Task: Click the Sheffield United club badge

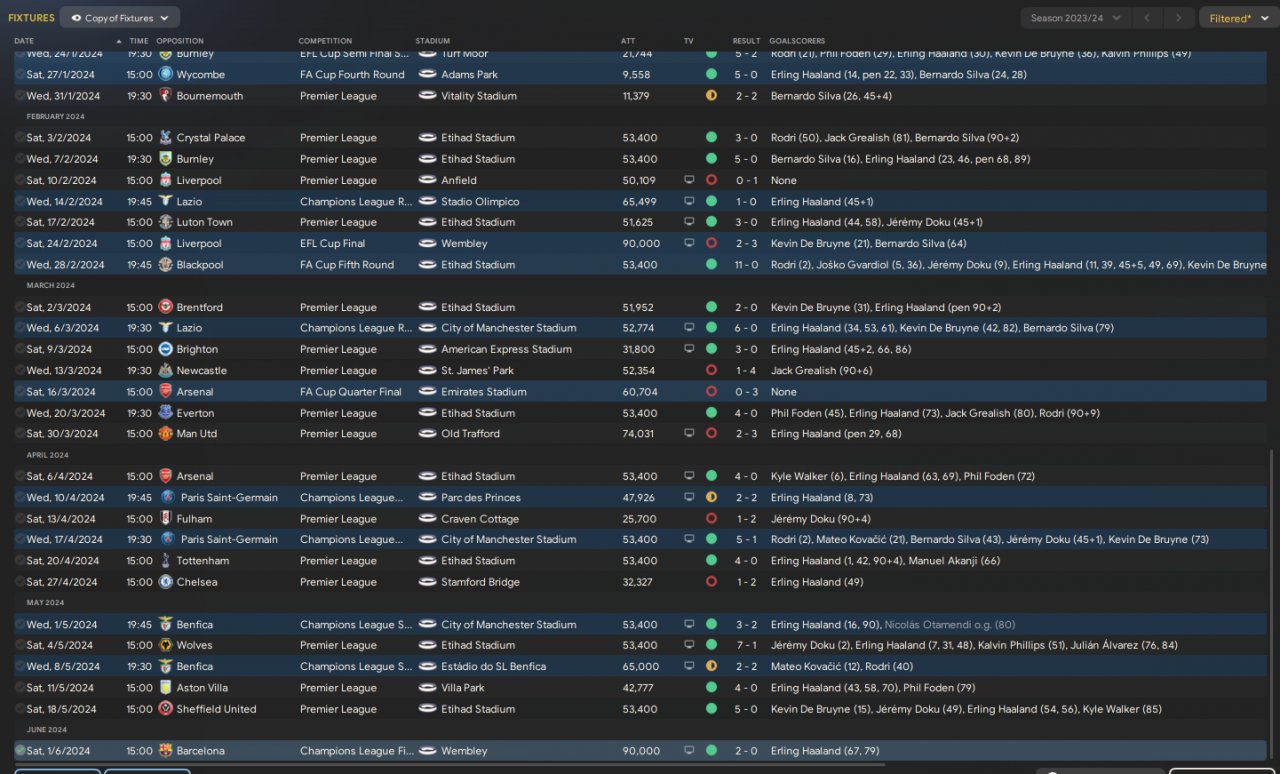Action: click(165, 709)
